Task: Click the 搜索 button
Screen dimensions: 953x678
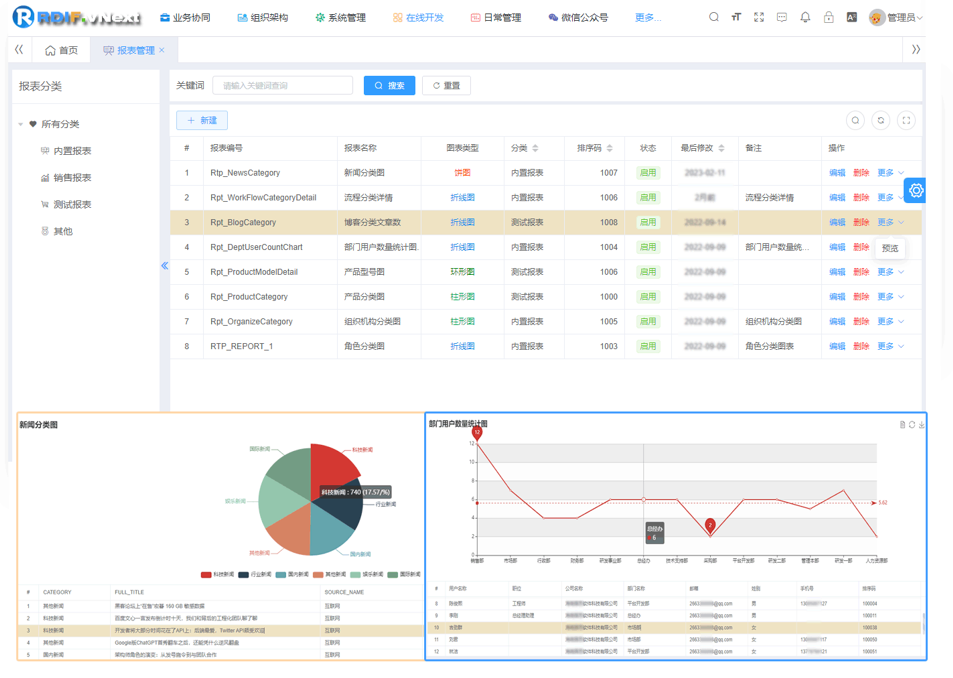Action: pyautogui.click(x=390, y=86)
